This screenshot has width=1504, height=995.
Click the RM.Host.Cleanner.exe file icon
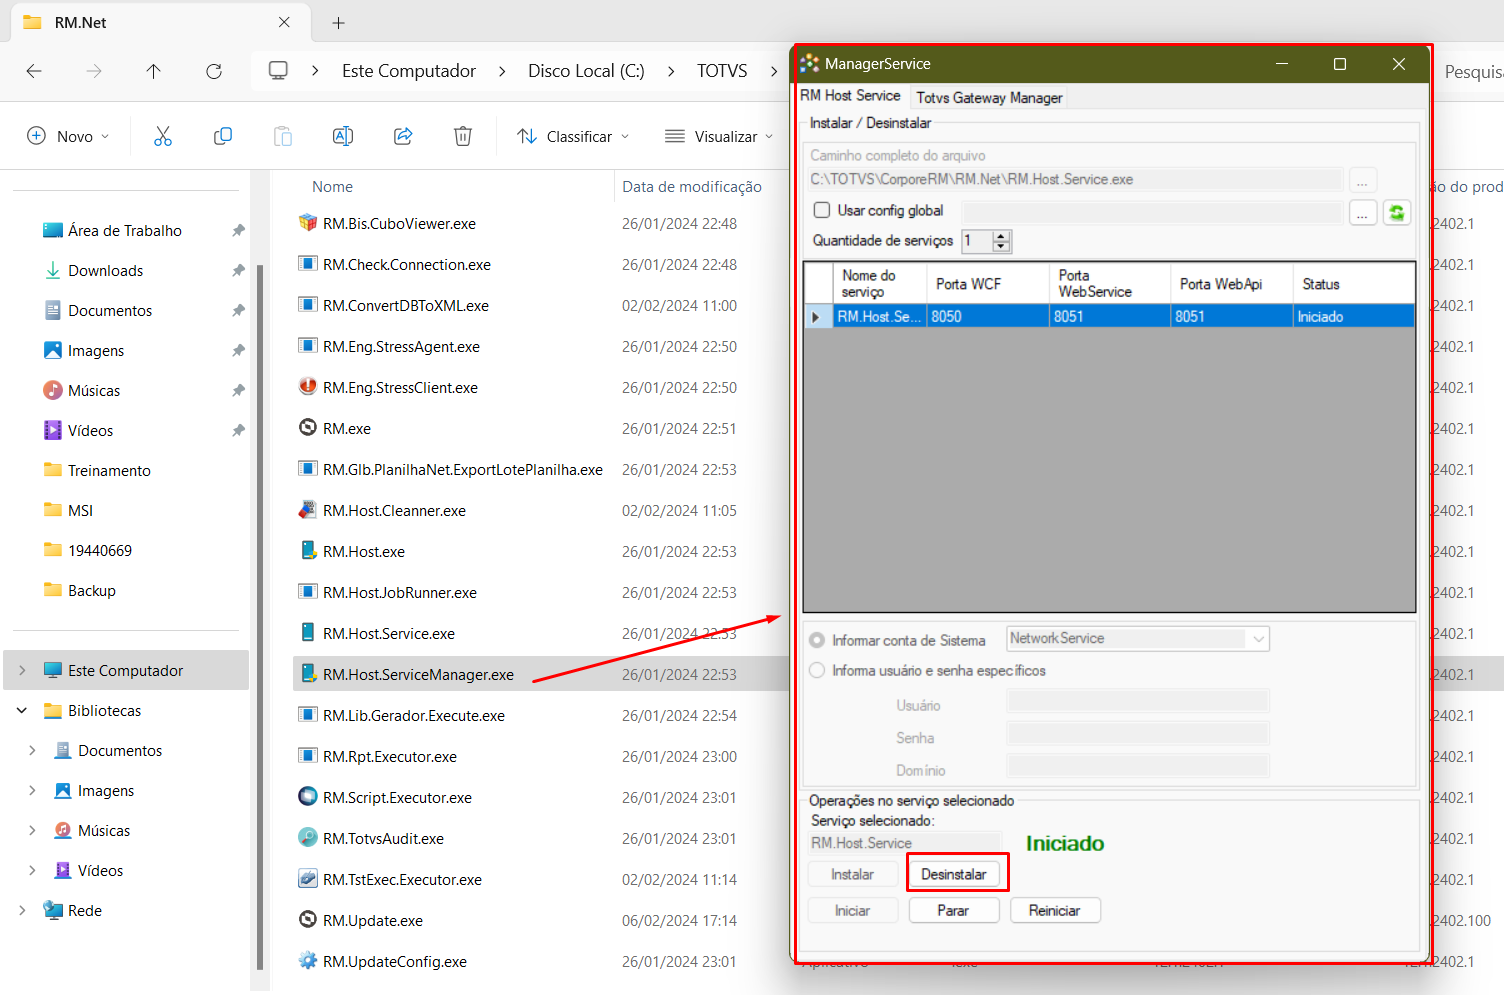click(308, 510)
